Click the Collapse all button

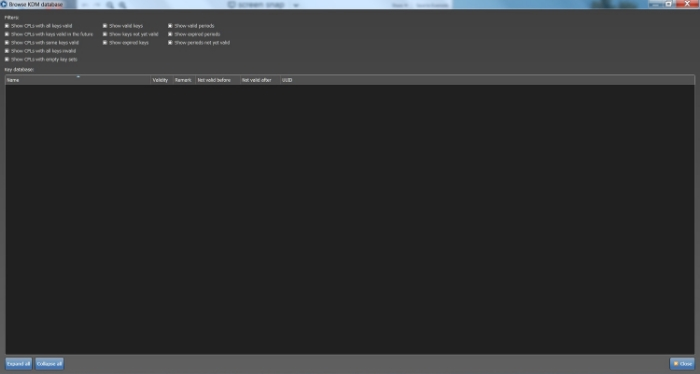[x=50, y=364]
